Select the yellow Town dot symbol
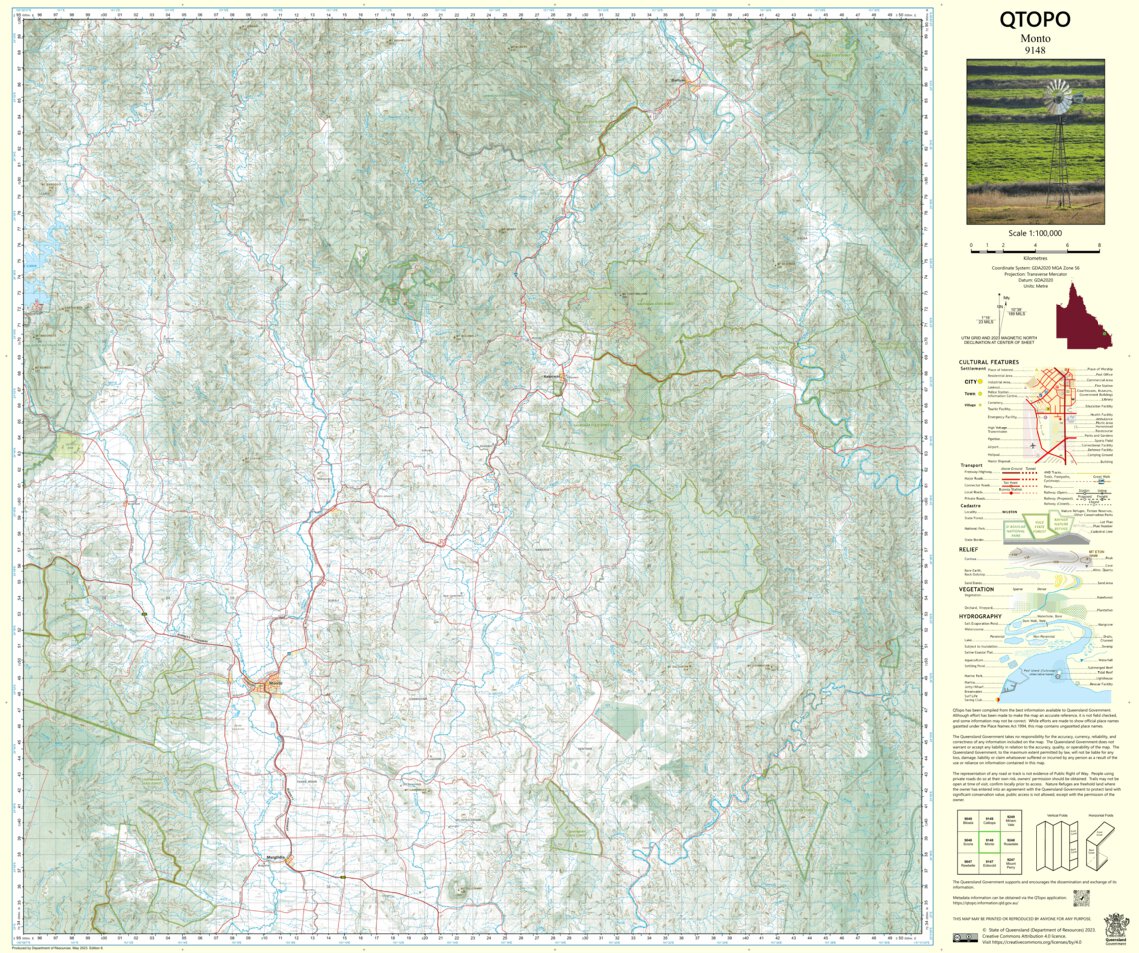Screen dimensions: 1139x953 [980, 394]
